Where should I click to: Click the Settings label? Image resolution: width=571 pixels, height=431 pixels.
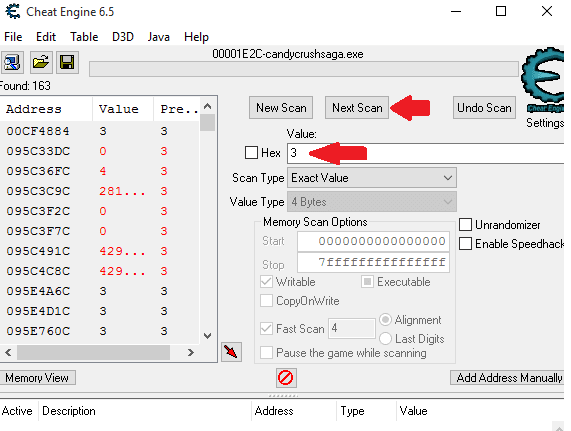click(x=545, y=123)
